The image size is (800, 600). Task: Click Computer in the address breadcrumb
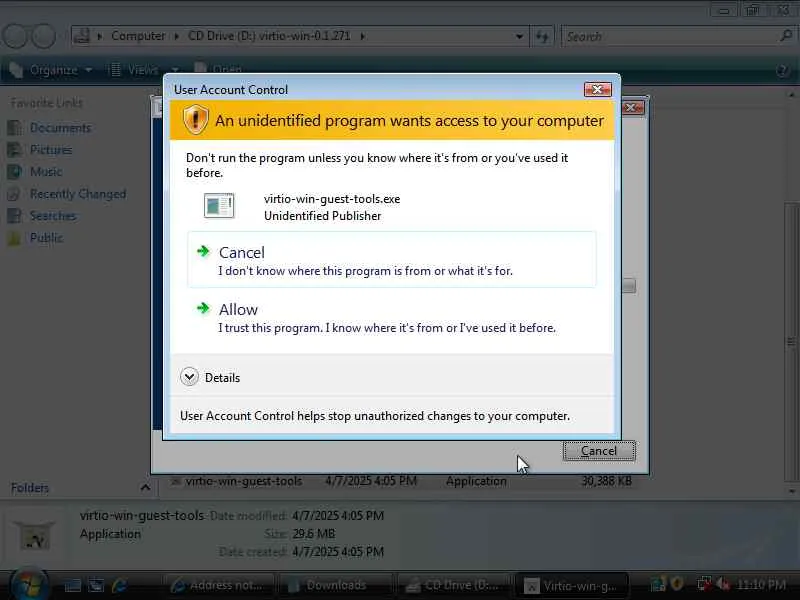(x=138, y=36)
